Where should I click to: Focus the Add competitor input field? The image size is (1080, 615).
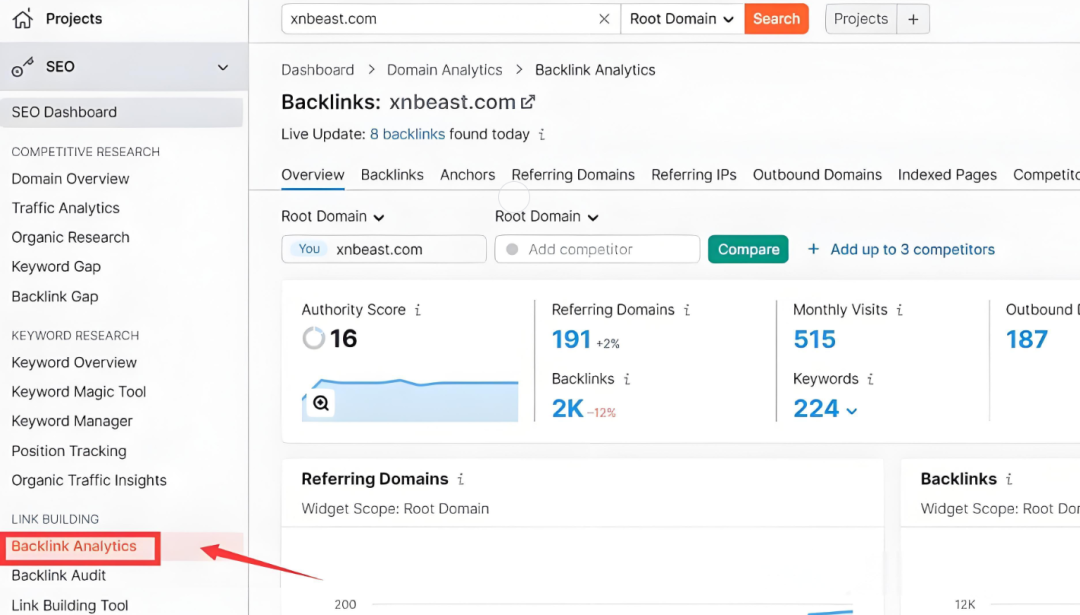[x=597, y=249]
